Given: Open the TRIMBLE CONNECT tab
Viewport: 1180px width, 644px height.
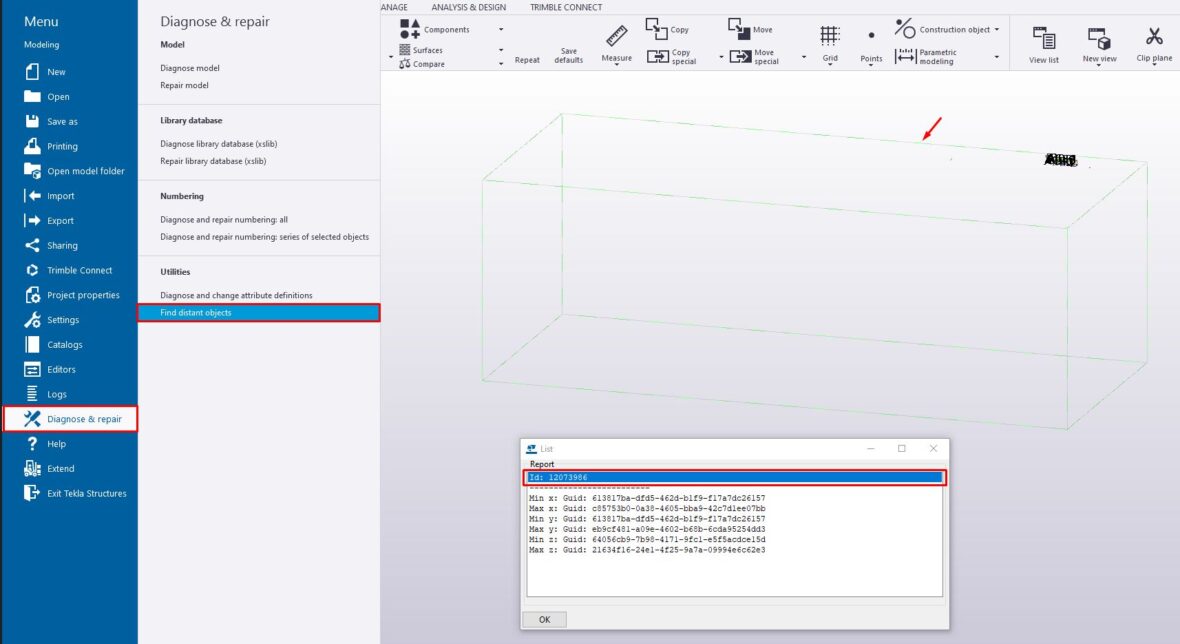Looking at the screenshot, I should click(x=564, y=7).
